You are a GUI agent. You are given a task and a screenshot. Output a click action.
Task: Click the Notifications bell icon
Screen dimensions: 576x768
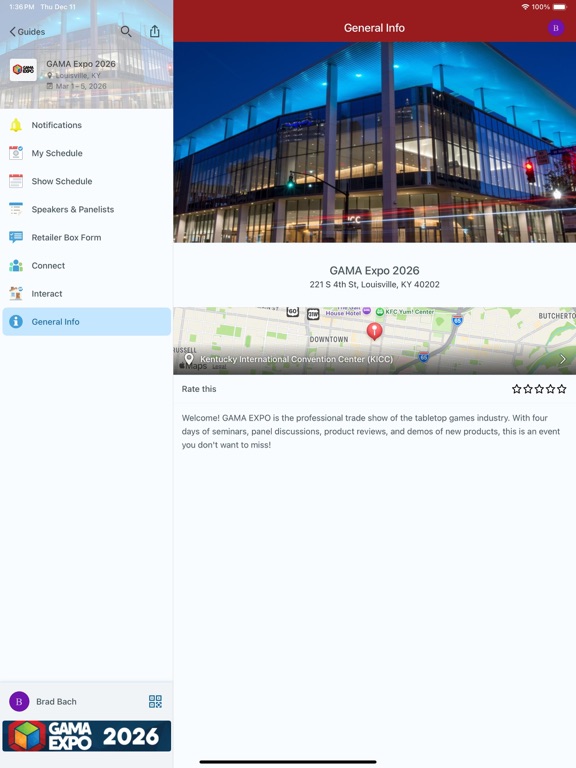tap(16, 125)
